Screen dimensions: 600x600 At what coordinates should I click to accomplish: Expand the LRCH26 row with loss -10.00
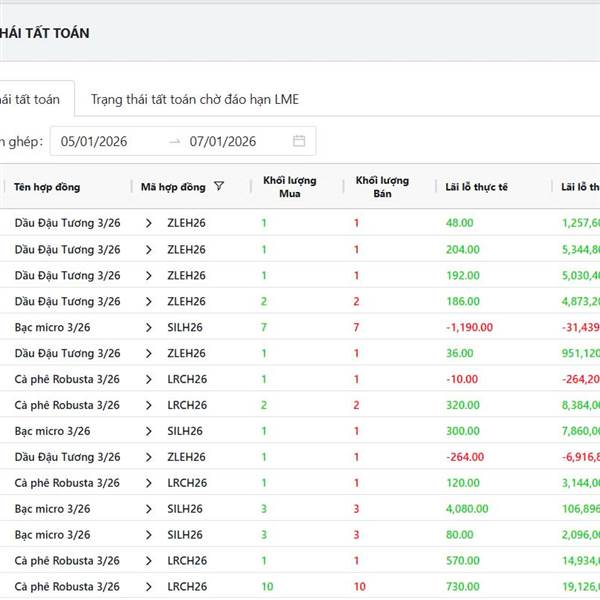pyautogui.click(x=149, y=379)
